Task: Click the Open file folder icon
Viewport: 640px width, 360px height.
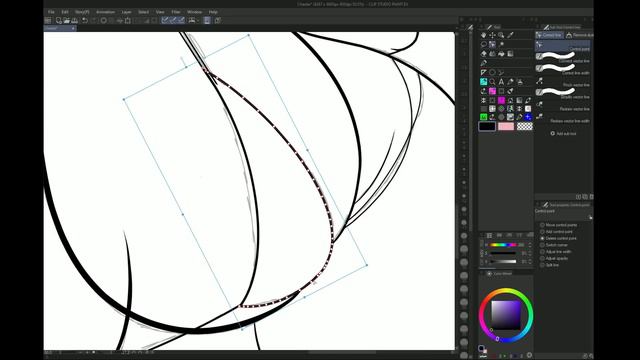Action: pos(67,20)
